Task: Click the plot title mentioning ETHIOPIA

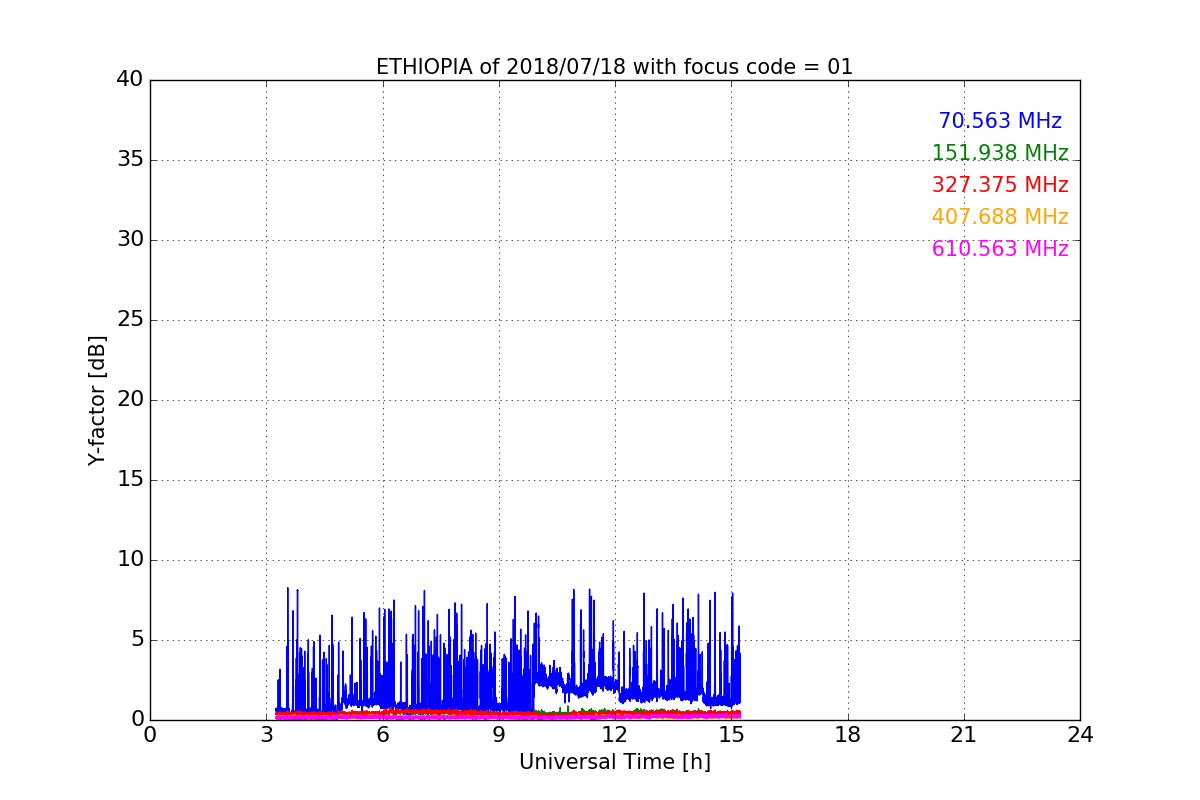Action: pyautogui.click(x=614, y=67)
